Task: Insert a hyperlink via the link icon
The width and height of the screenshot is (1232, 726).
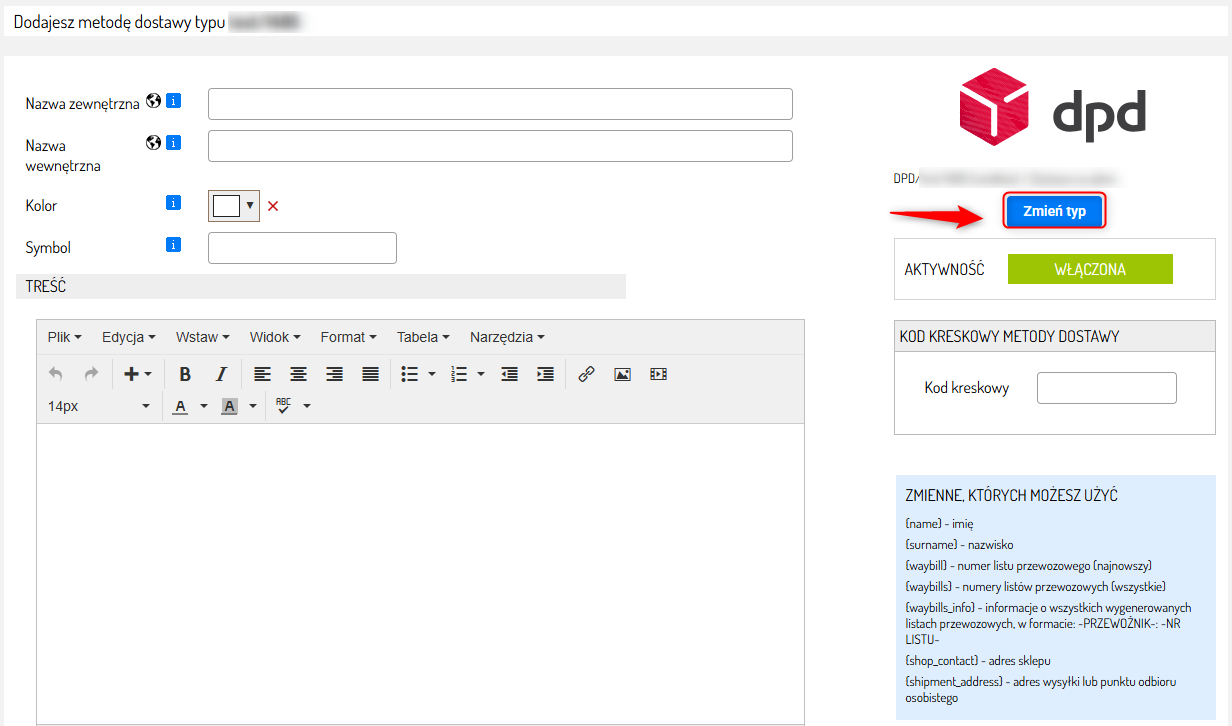Action: pyautogui.click(x=586, y=374)
